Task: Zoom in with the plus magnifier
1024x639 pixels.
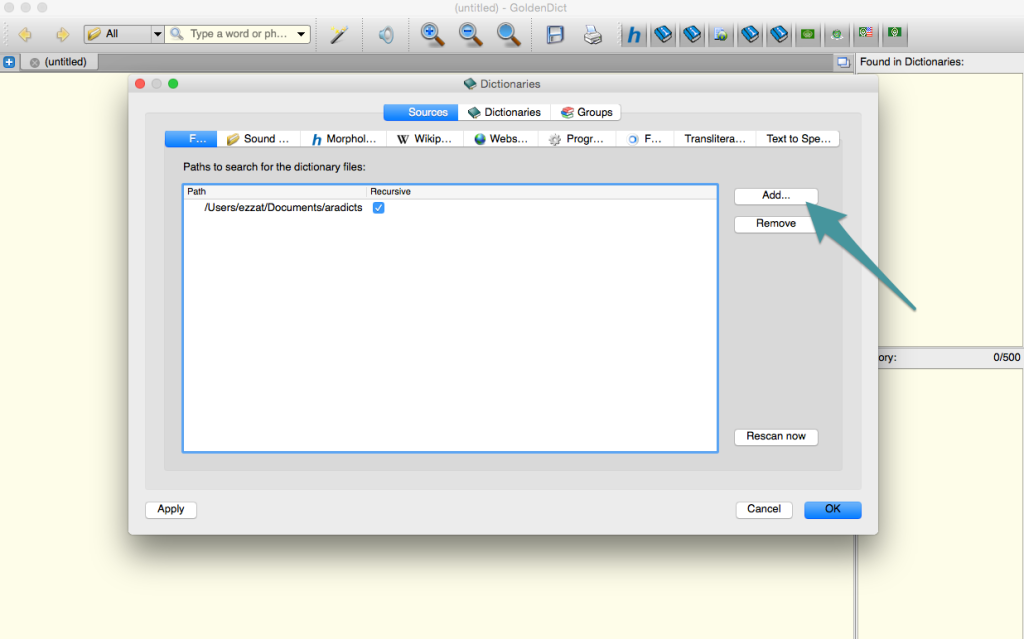Action: tap(432, 34)
